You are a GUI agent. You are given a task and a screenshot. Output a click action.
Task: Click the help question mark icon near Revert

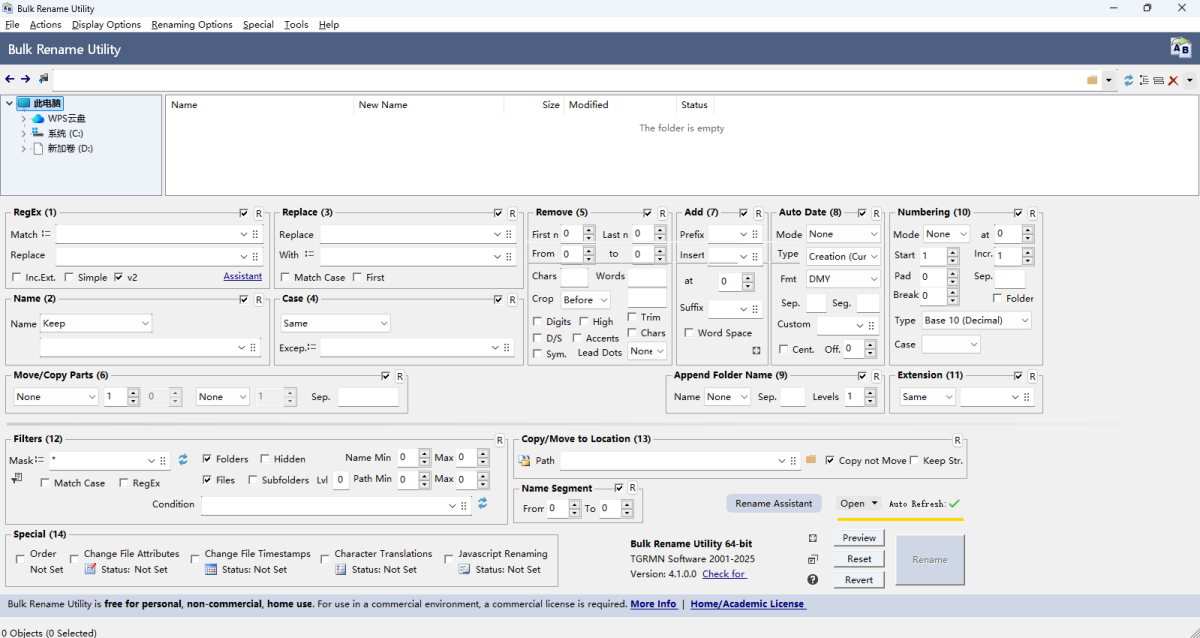click(813, 580)
